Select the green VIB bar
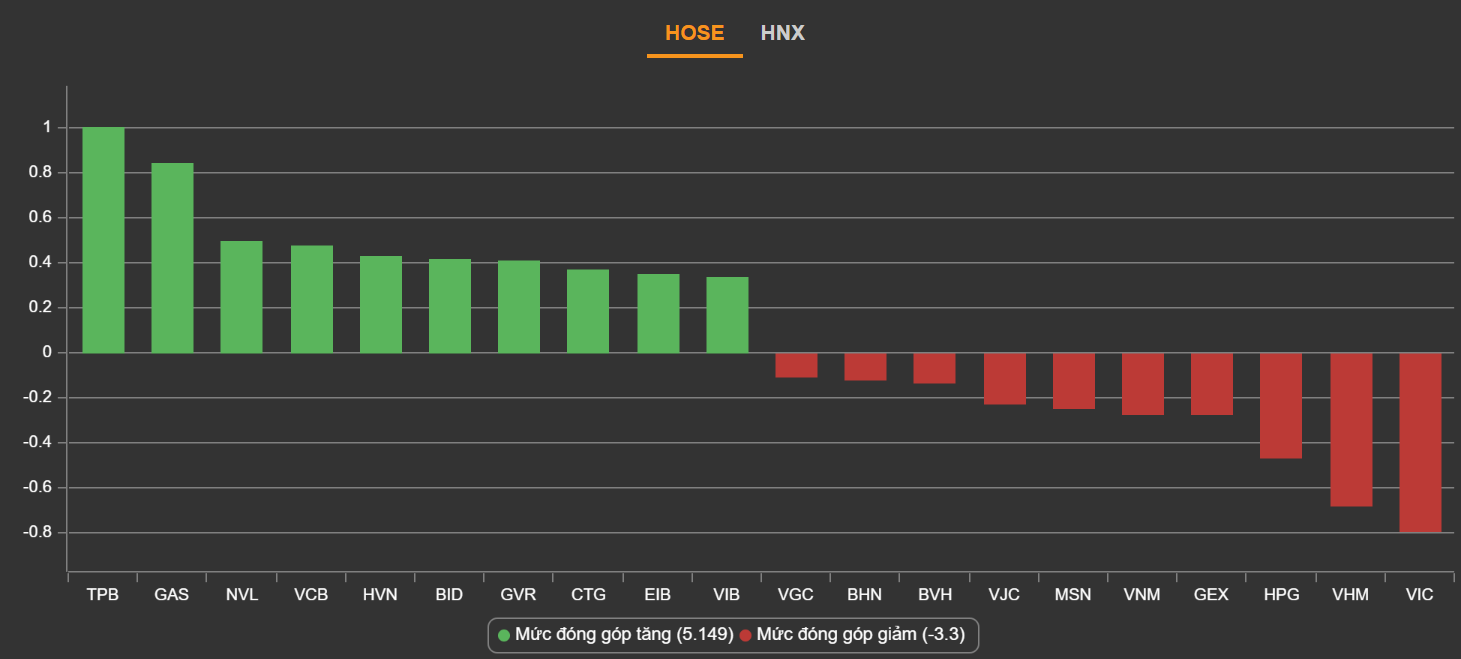Viewport: 1461px width, 659px height. pyautogui.click(x=727, y=315)
